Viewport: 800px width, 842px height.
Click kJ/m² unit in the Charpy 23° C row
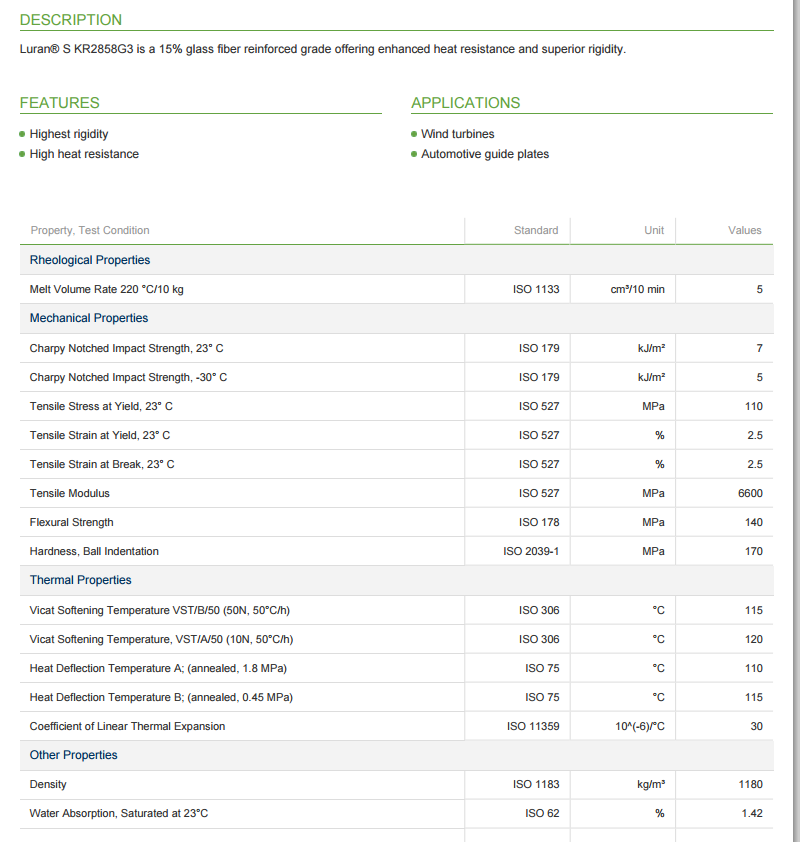tap(651, 349)
